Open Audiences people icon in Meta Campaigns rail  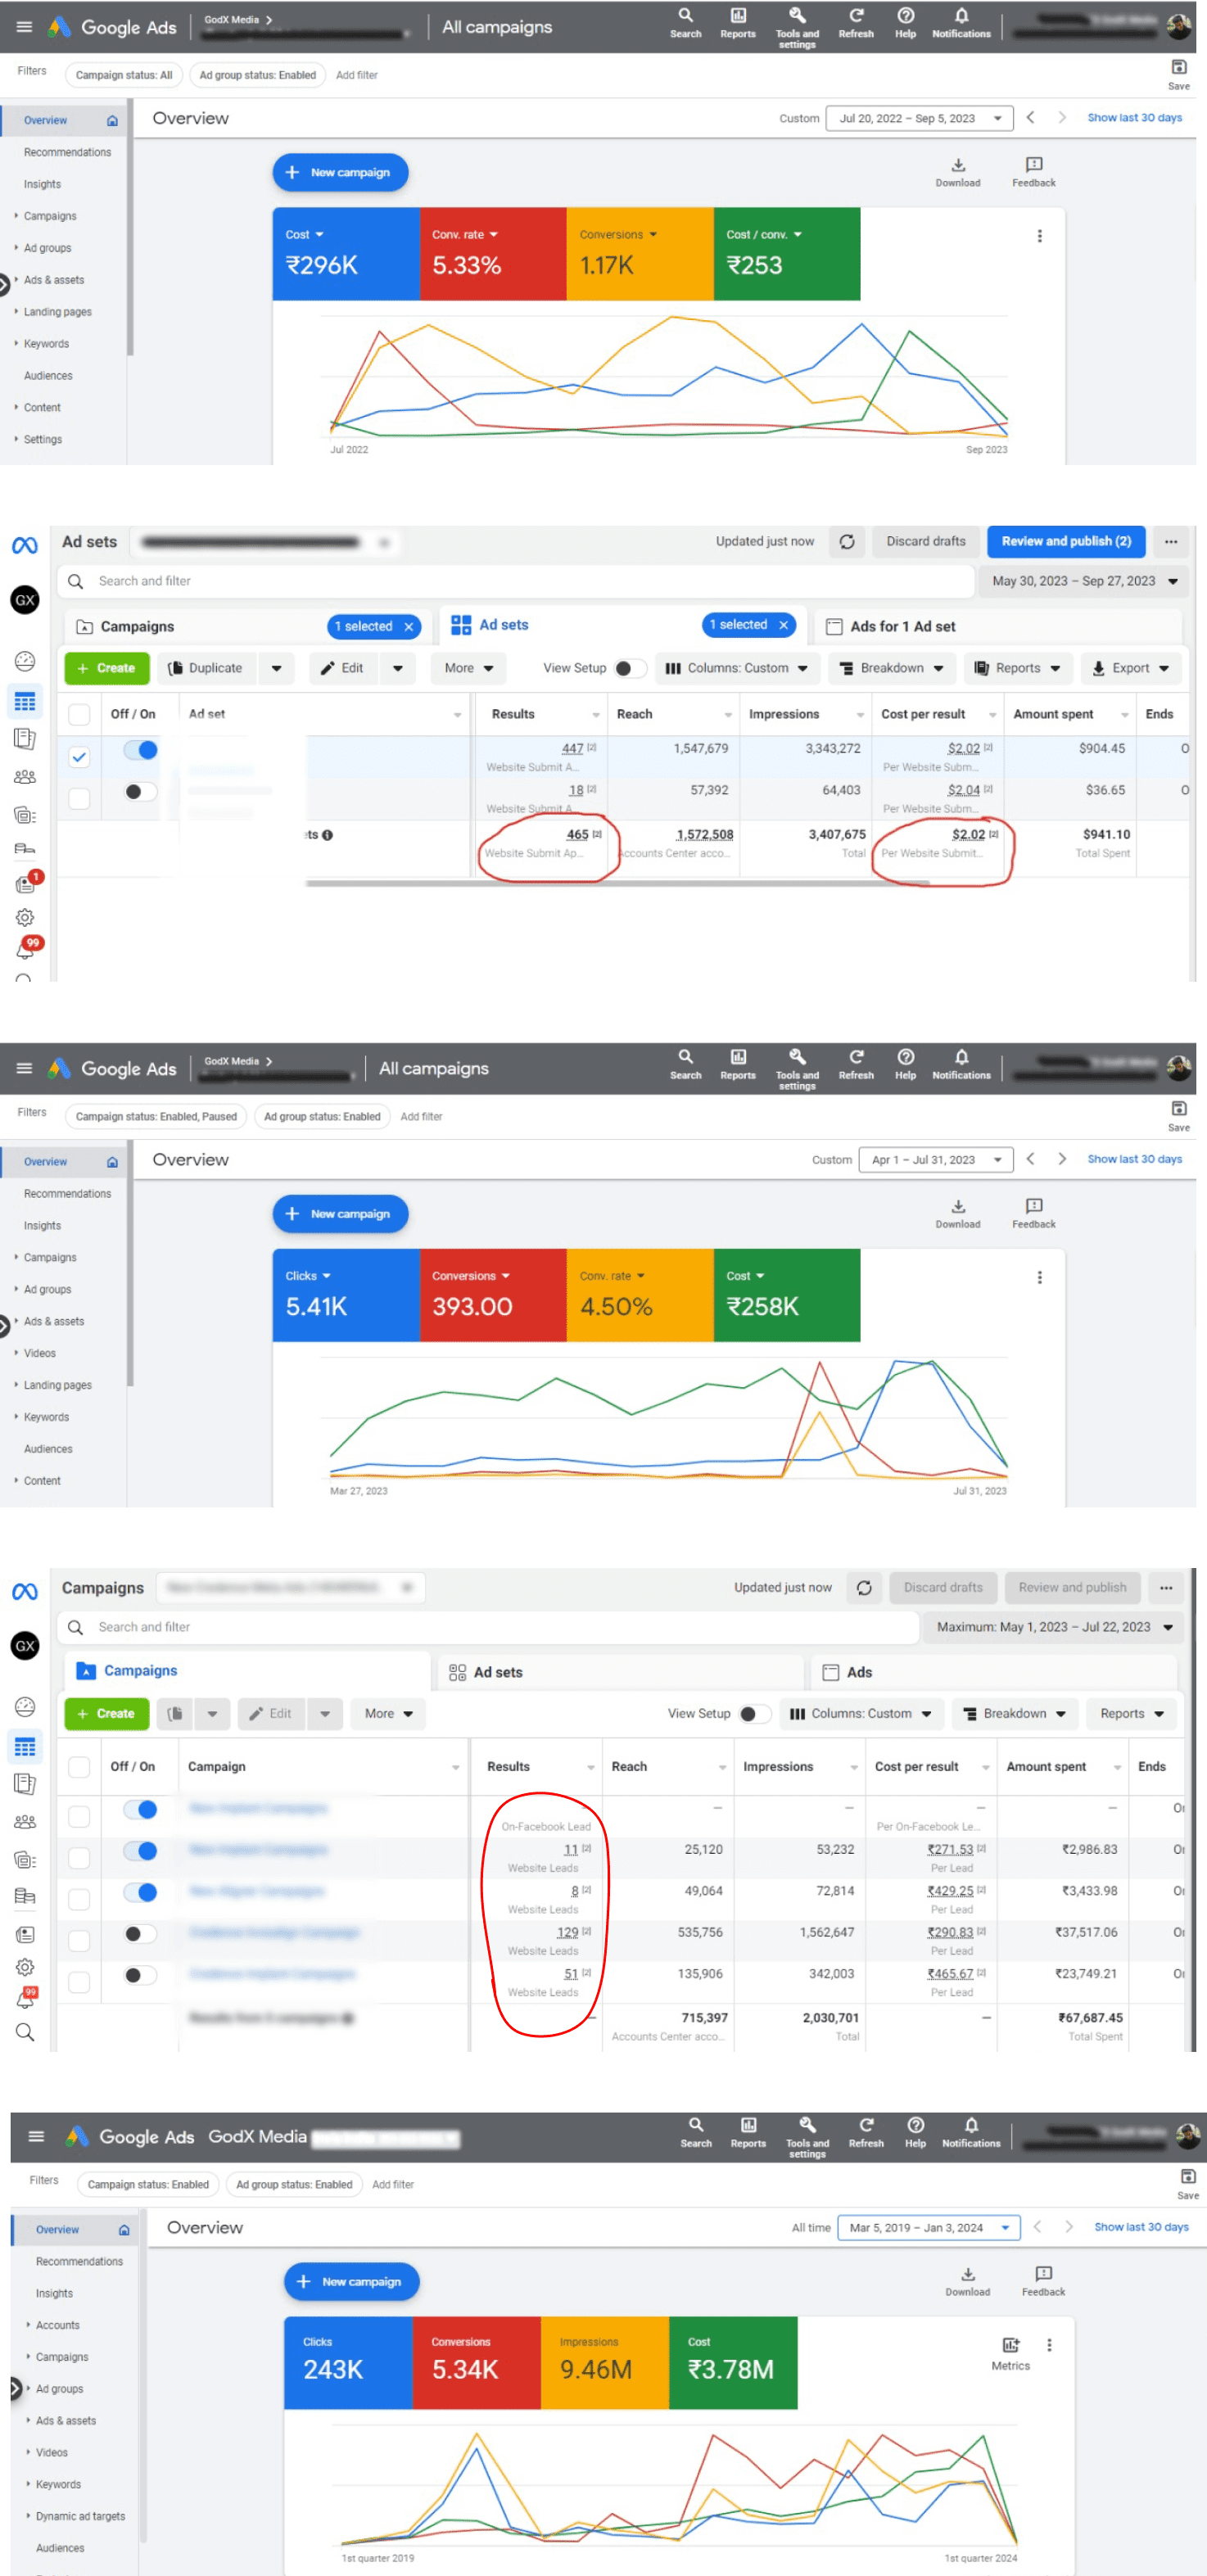click(x=25, y=1821)
